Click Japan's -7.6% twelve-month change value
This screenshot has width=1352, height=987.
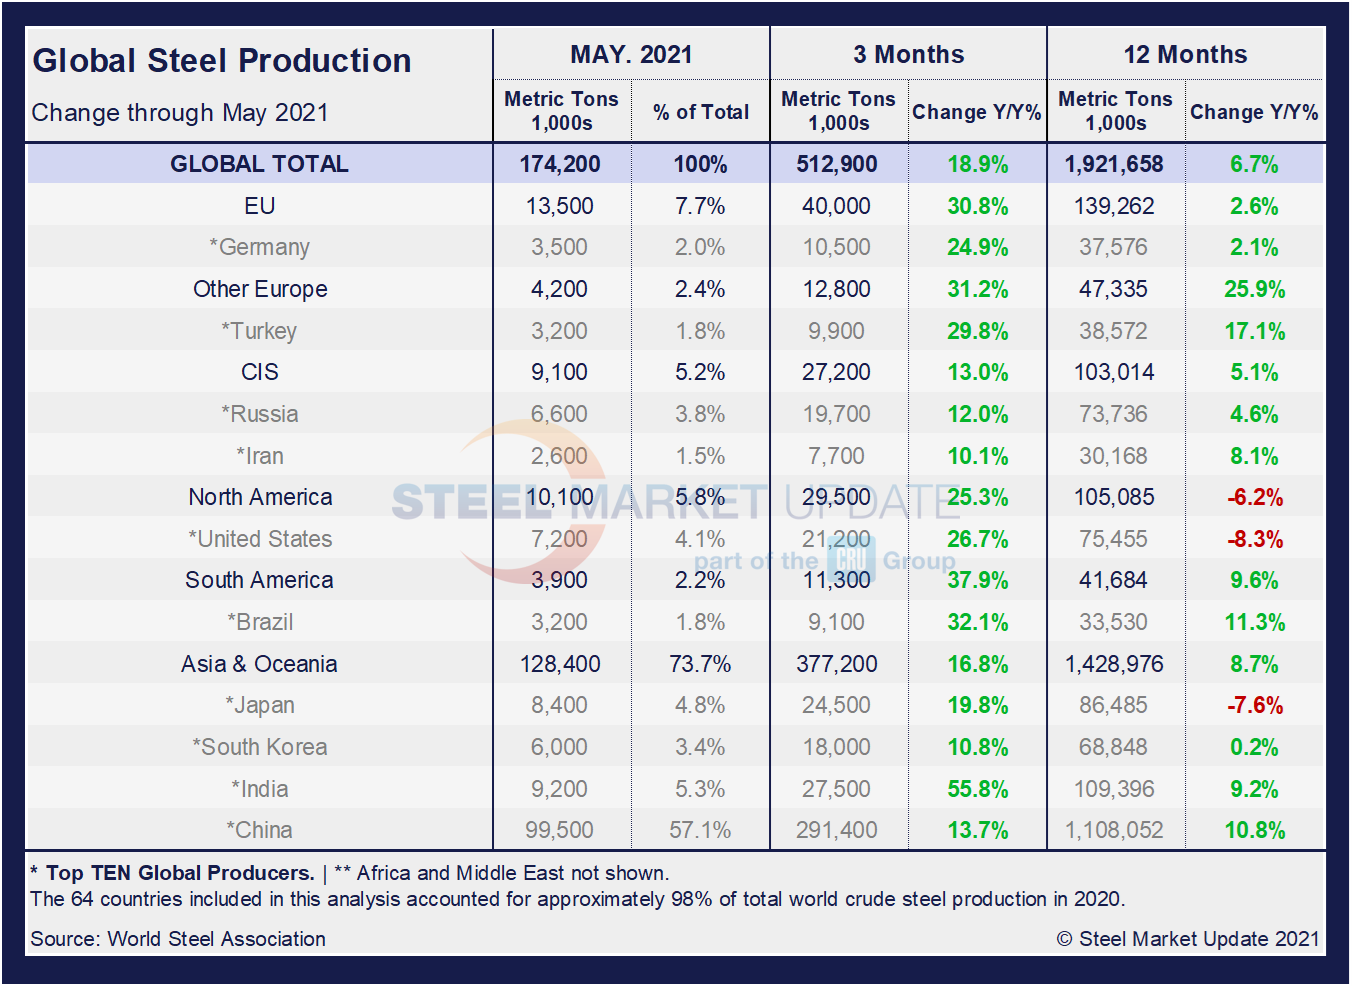[x=1254, y=705]
